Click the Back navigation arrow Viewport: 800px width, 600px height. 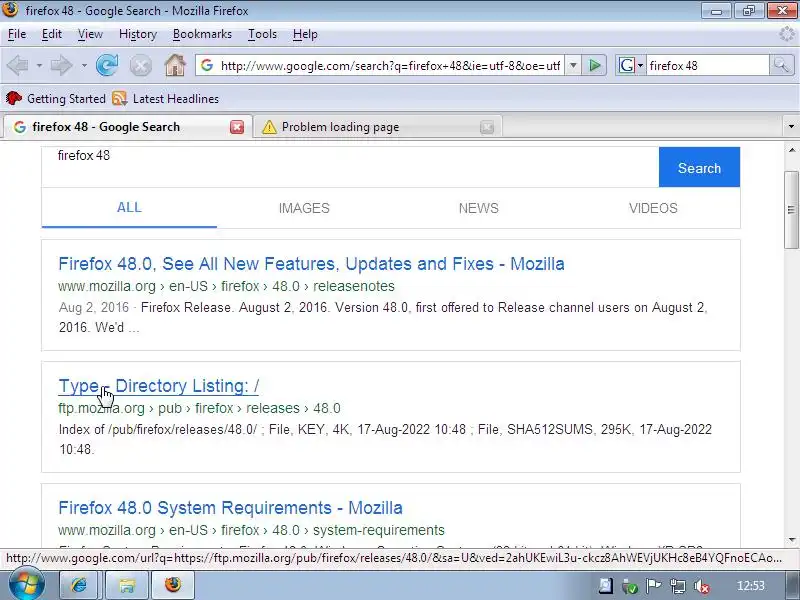(18, 66)
